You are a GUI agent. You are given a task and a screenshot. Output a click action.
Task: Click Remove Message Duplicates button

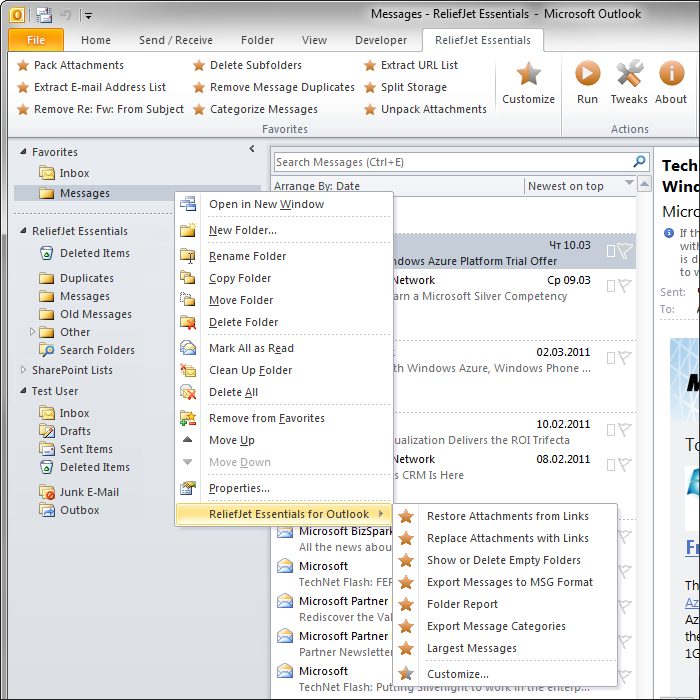(274, 87)
